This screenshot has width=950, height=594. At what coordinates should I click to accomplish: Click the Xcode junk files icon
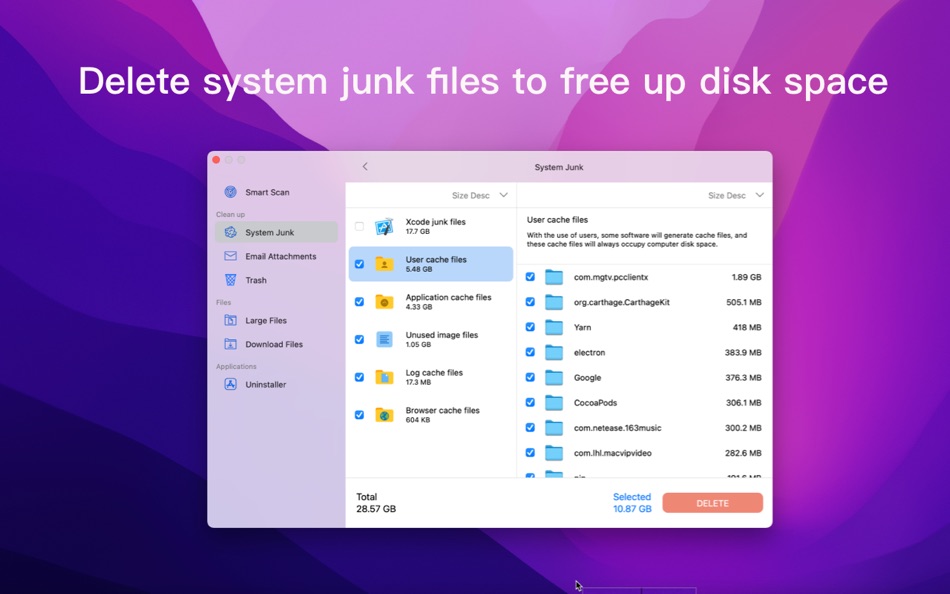[x=384, y=227]
